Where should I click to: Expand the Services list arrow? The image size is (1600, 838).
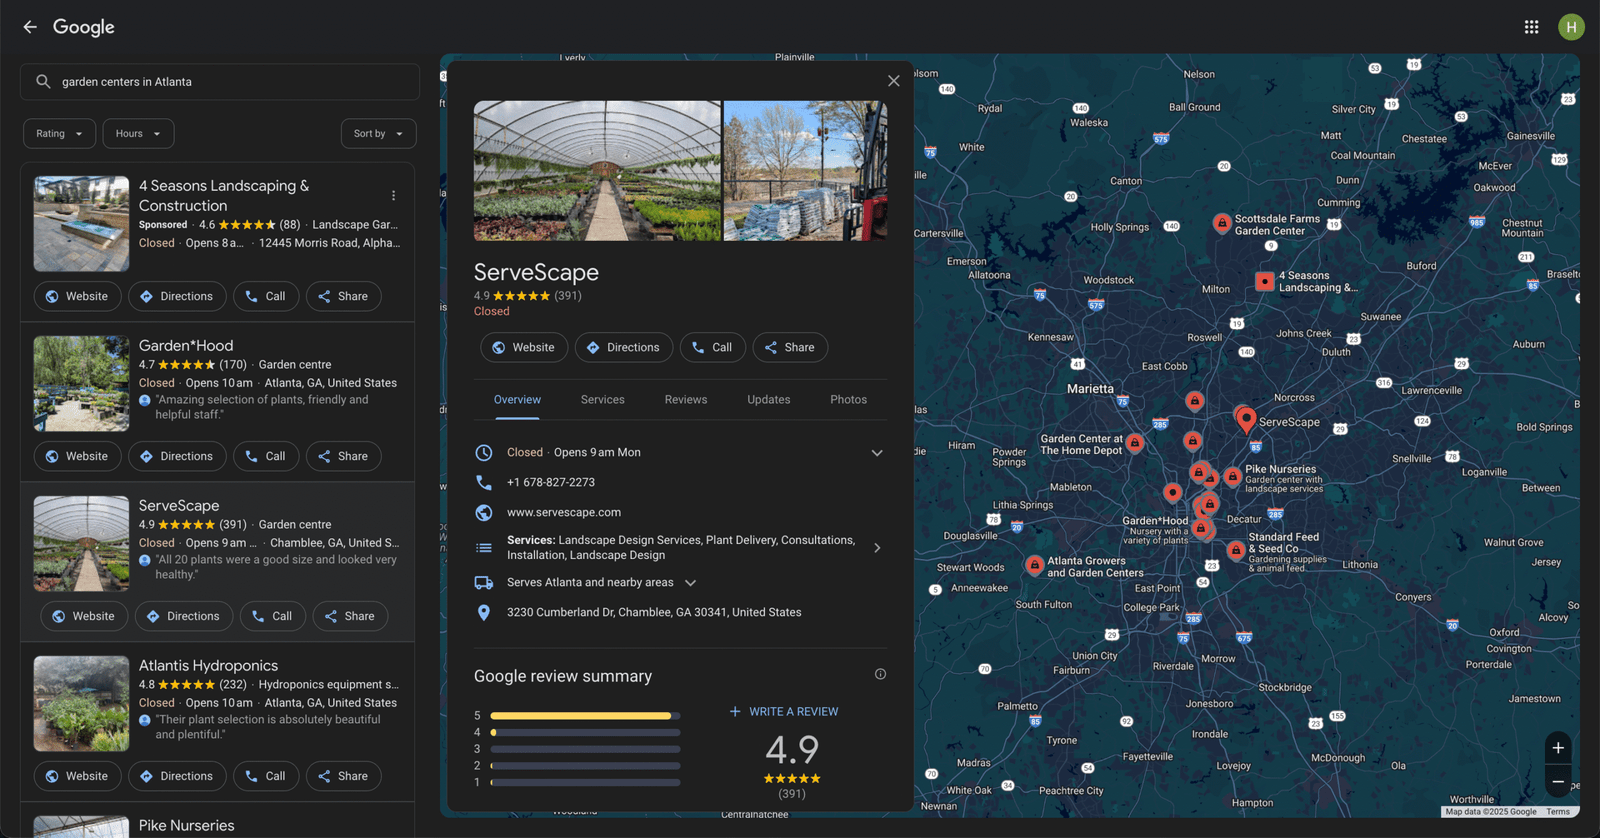tap(877, 548)
